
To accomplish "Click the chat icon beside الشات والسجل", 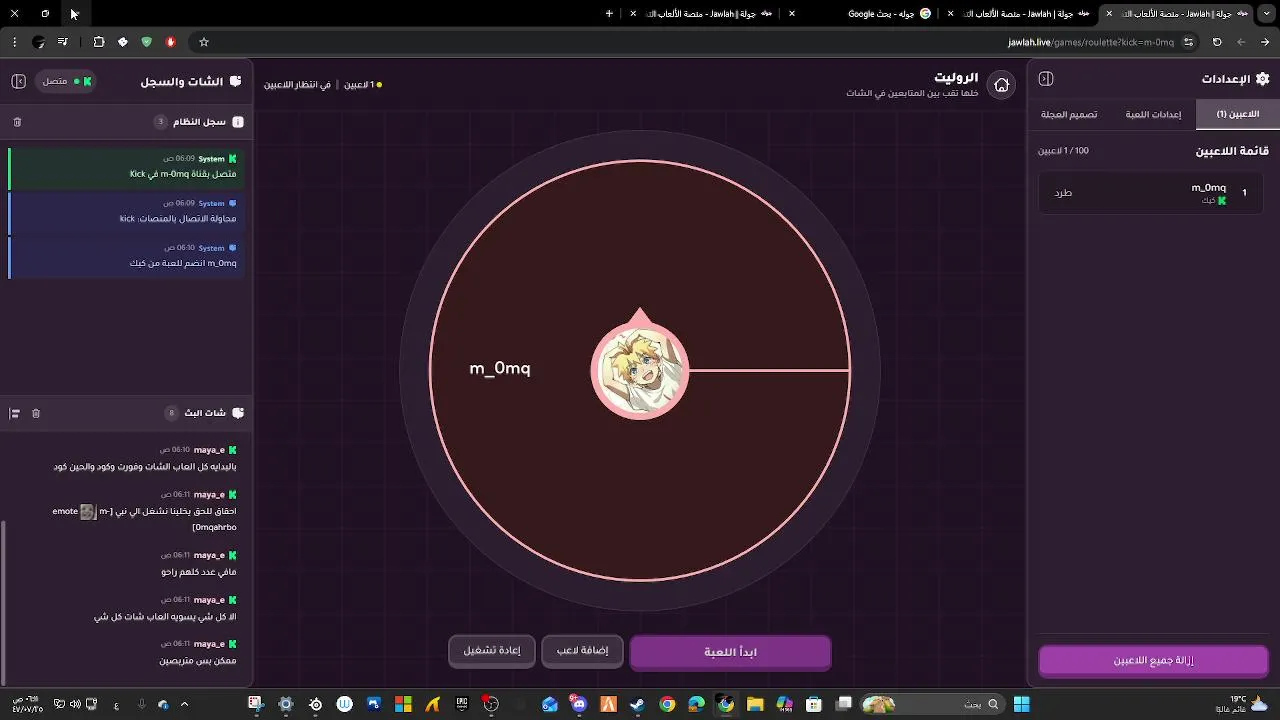I will click(x=236, y=81).
